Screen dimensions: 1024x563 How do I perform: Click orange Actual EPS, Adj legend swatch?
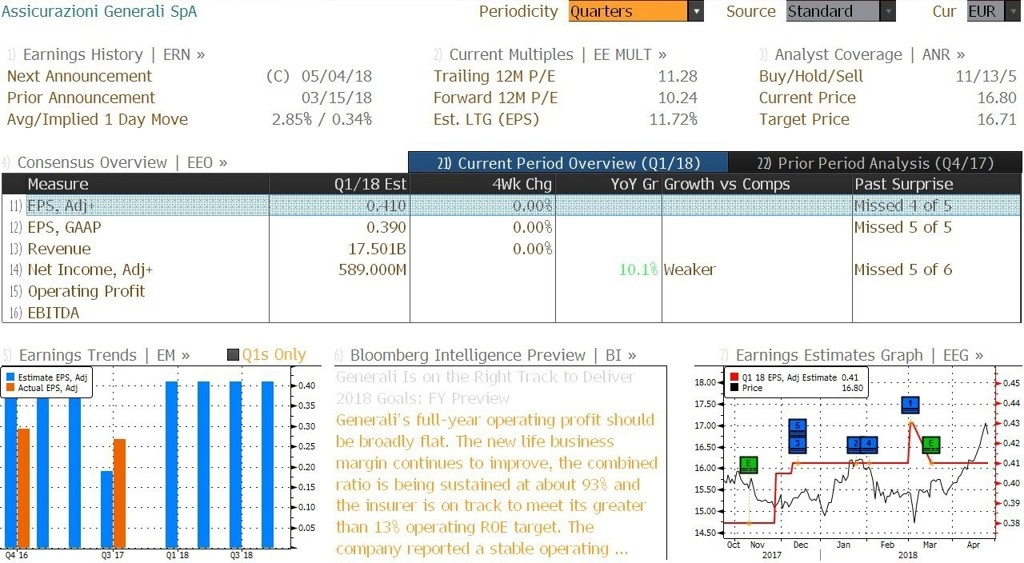[x=10, y=388]
